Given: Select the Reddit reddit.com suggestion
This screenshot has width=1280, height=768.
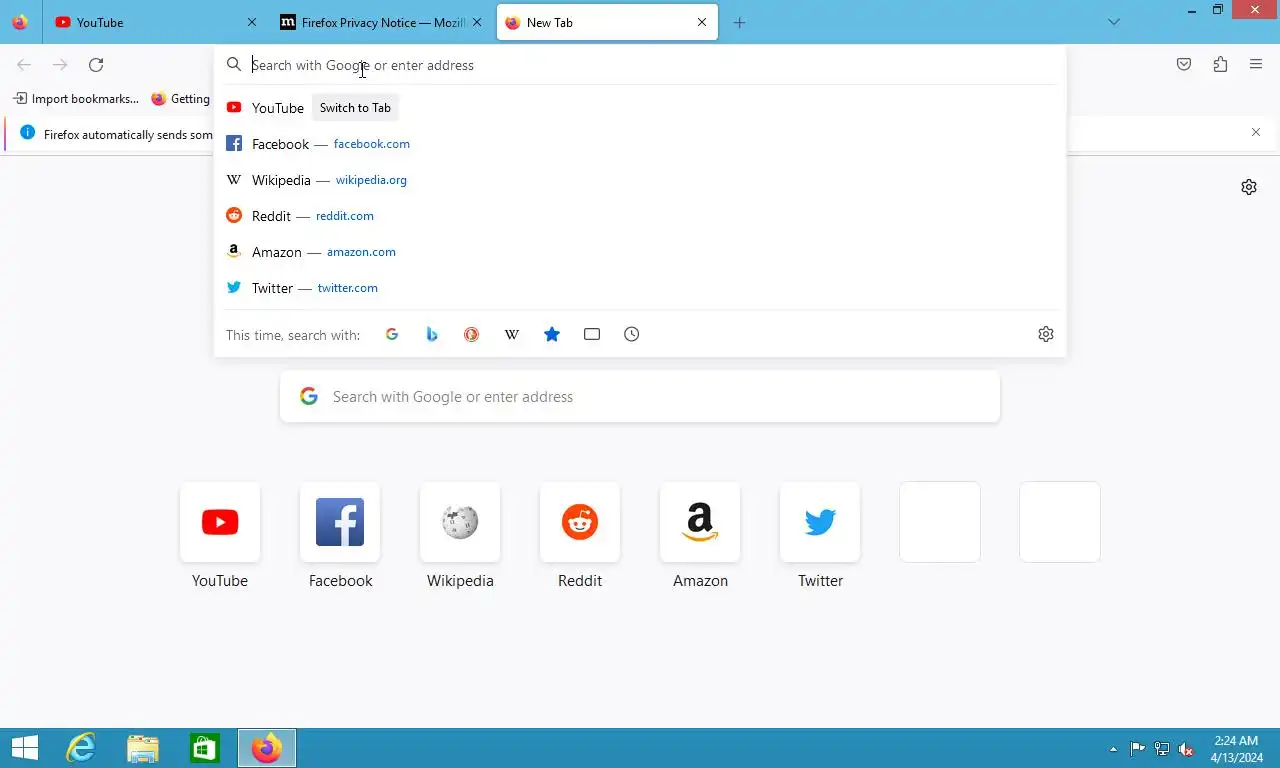Looking at the screenshot, I should point(640,216).
